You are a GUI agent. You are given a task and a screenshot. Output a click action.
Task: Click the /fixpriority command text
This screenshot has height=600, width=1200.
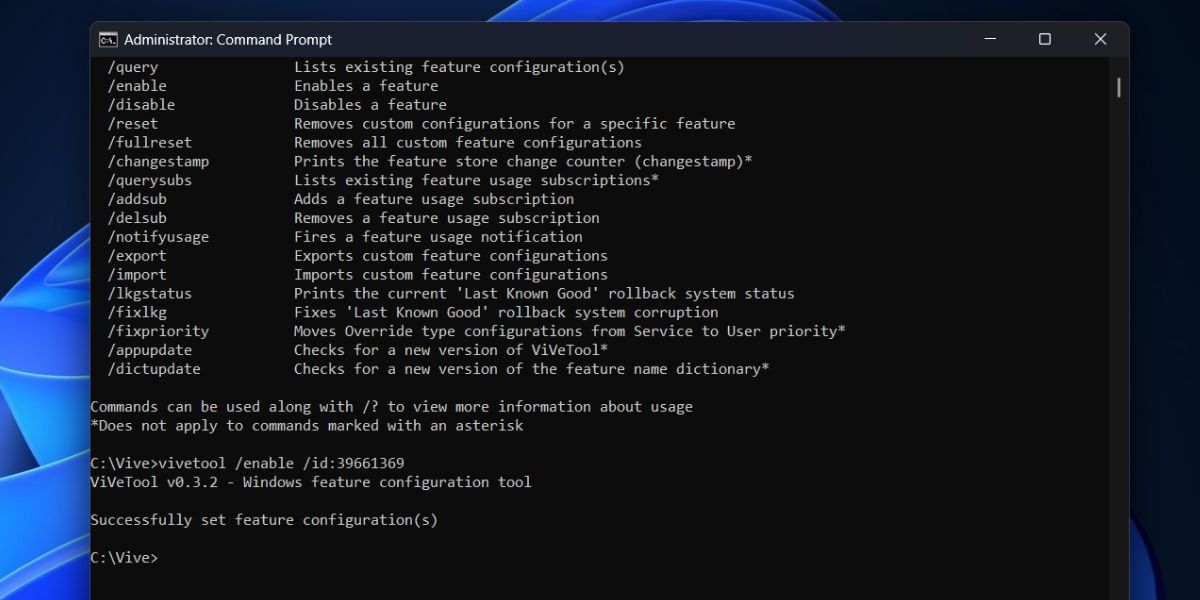(158, 331)
